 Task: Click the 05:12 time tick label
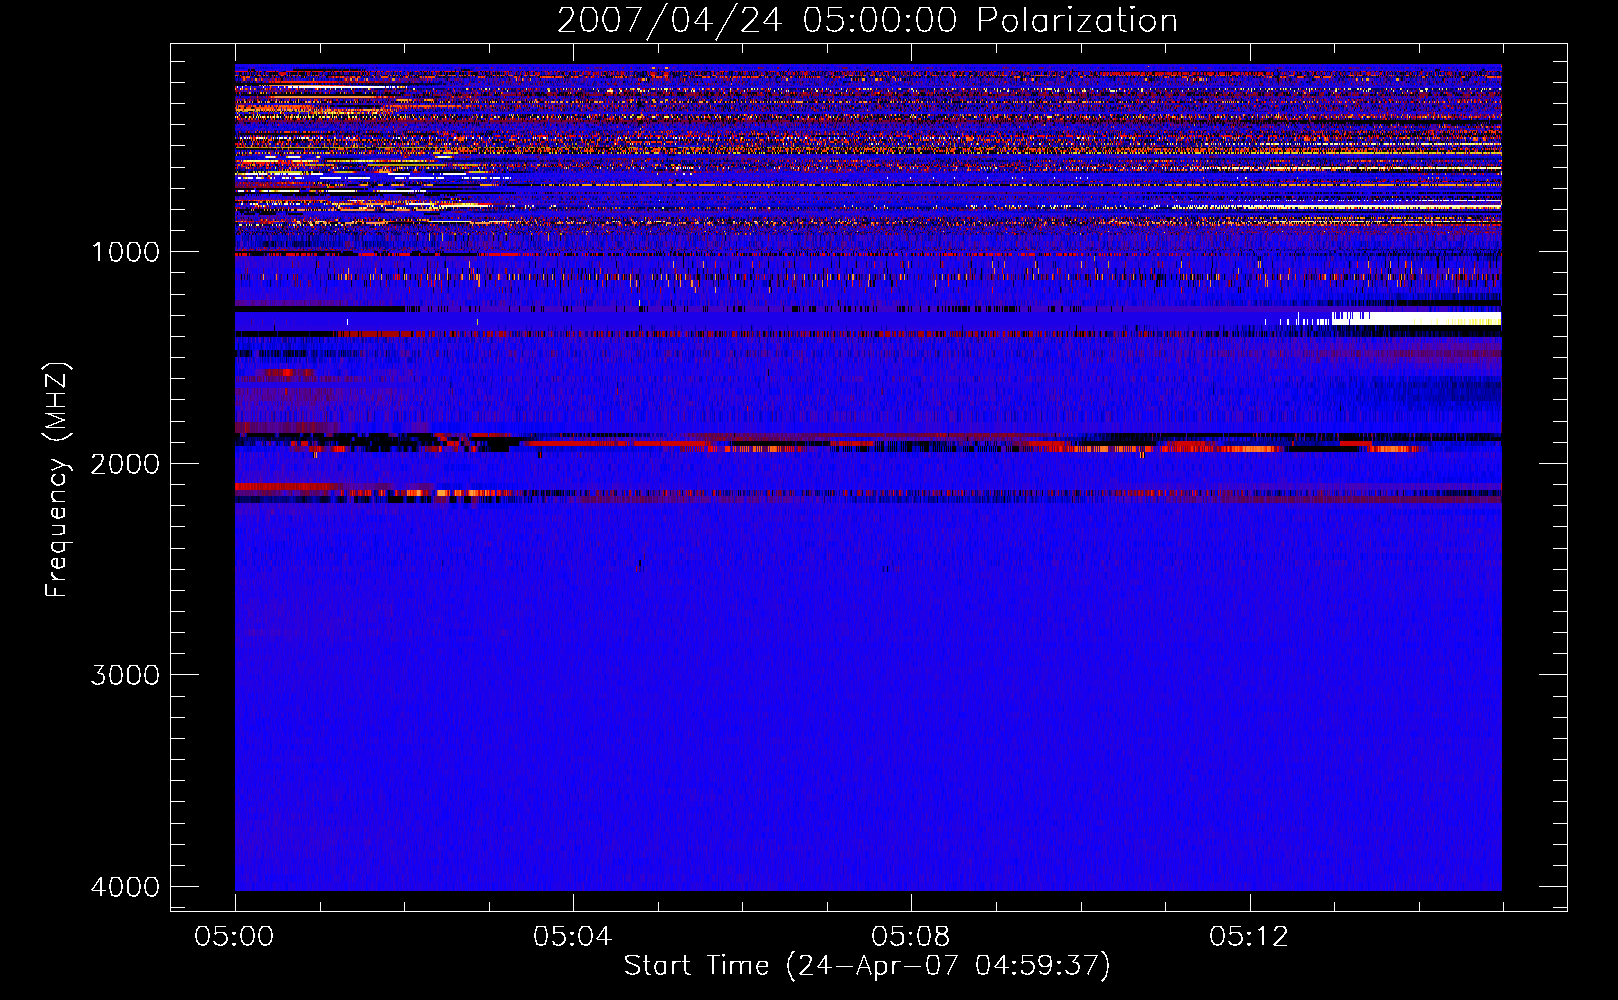tap(1248, 937)
